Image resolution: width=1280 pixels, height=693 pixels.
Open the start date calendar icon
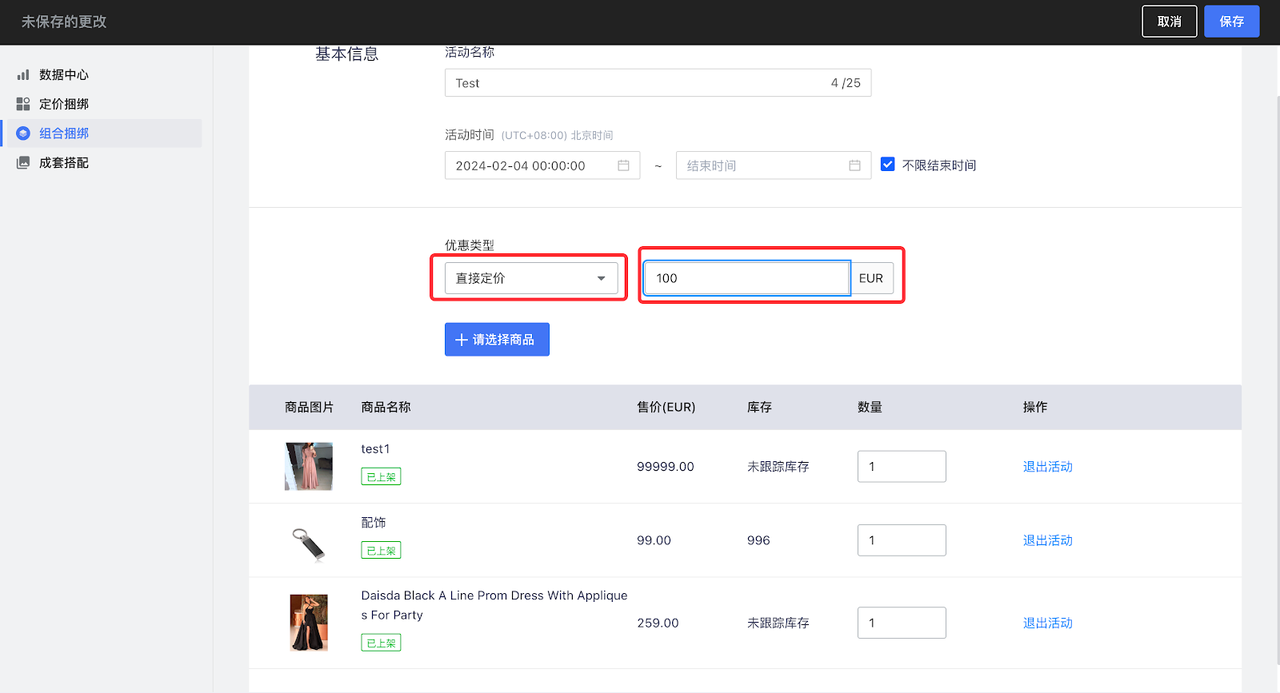[x=625, y=165]
